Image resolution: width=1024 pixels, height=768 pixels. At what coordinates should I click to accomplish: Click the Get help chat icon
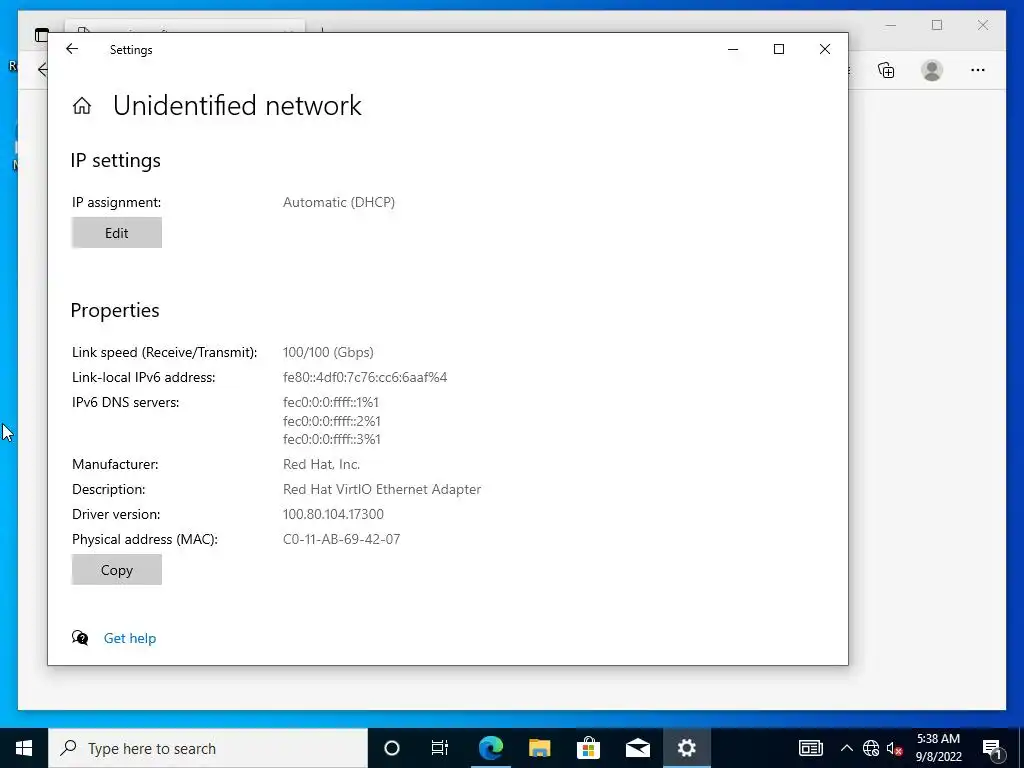pos(80,638)
